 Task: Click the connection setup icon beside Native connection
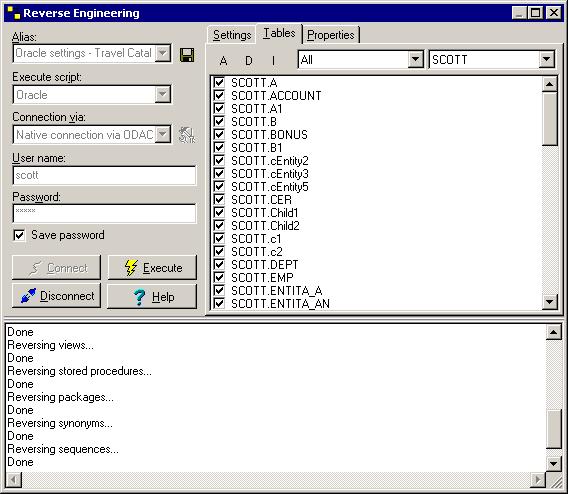(187, 135)
